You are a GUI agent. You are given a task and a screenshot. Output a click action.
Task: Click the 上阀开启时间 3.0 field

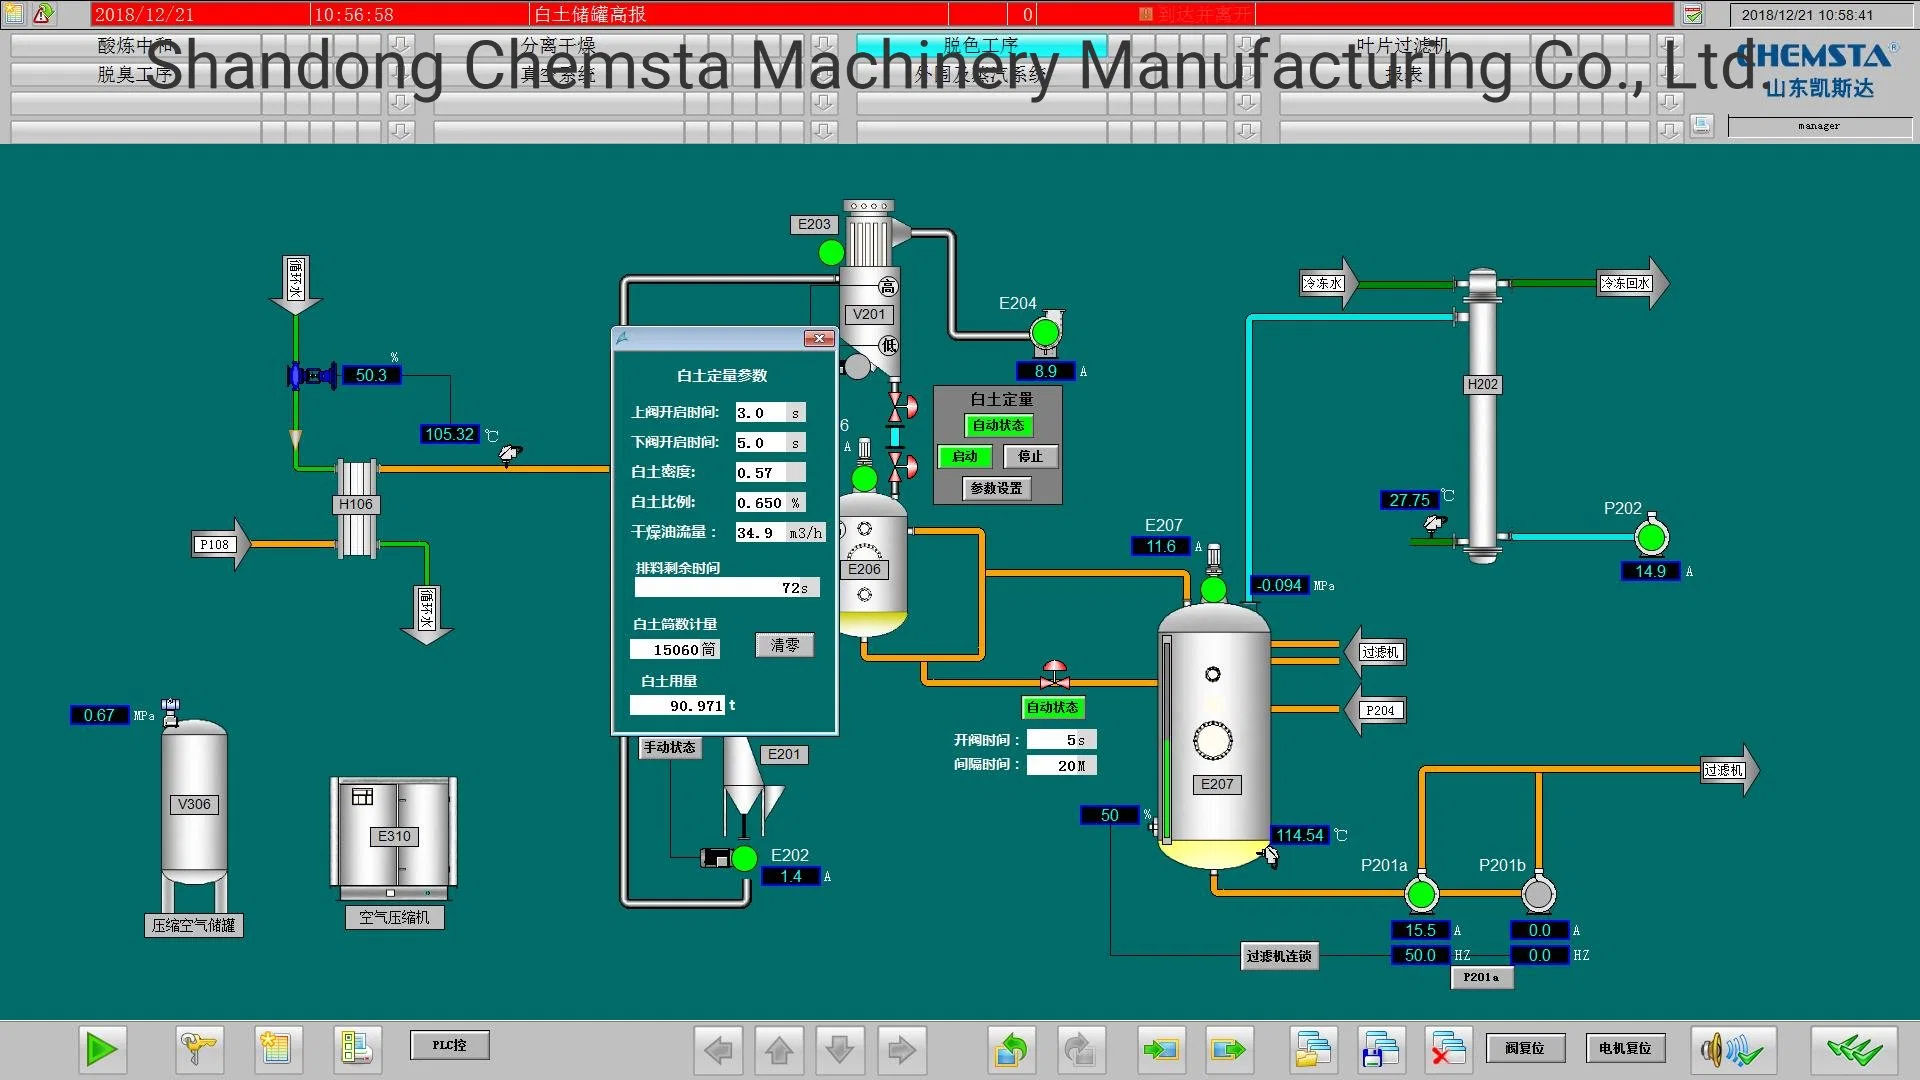[770, 413]
